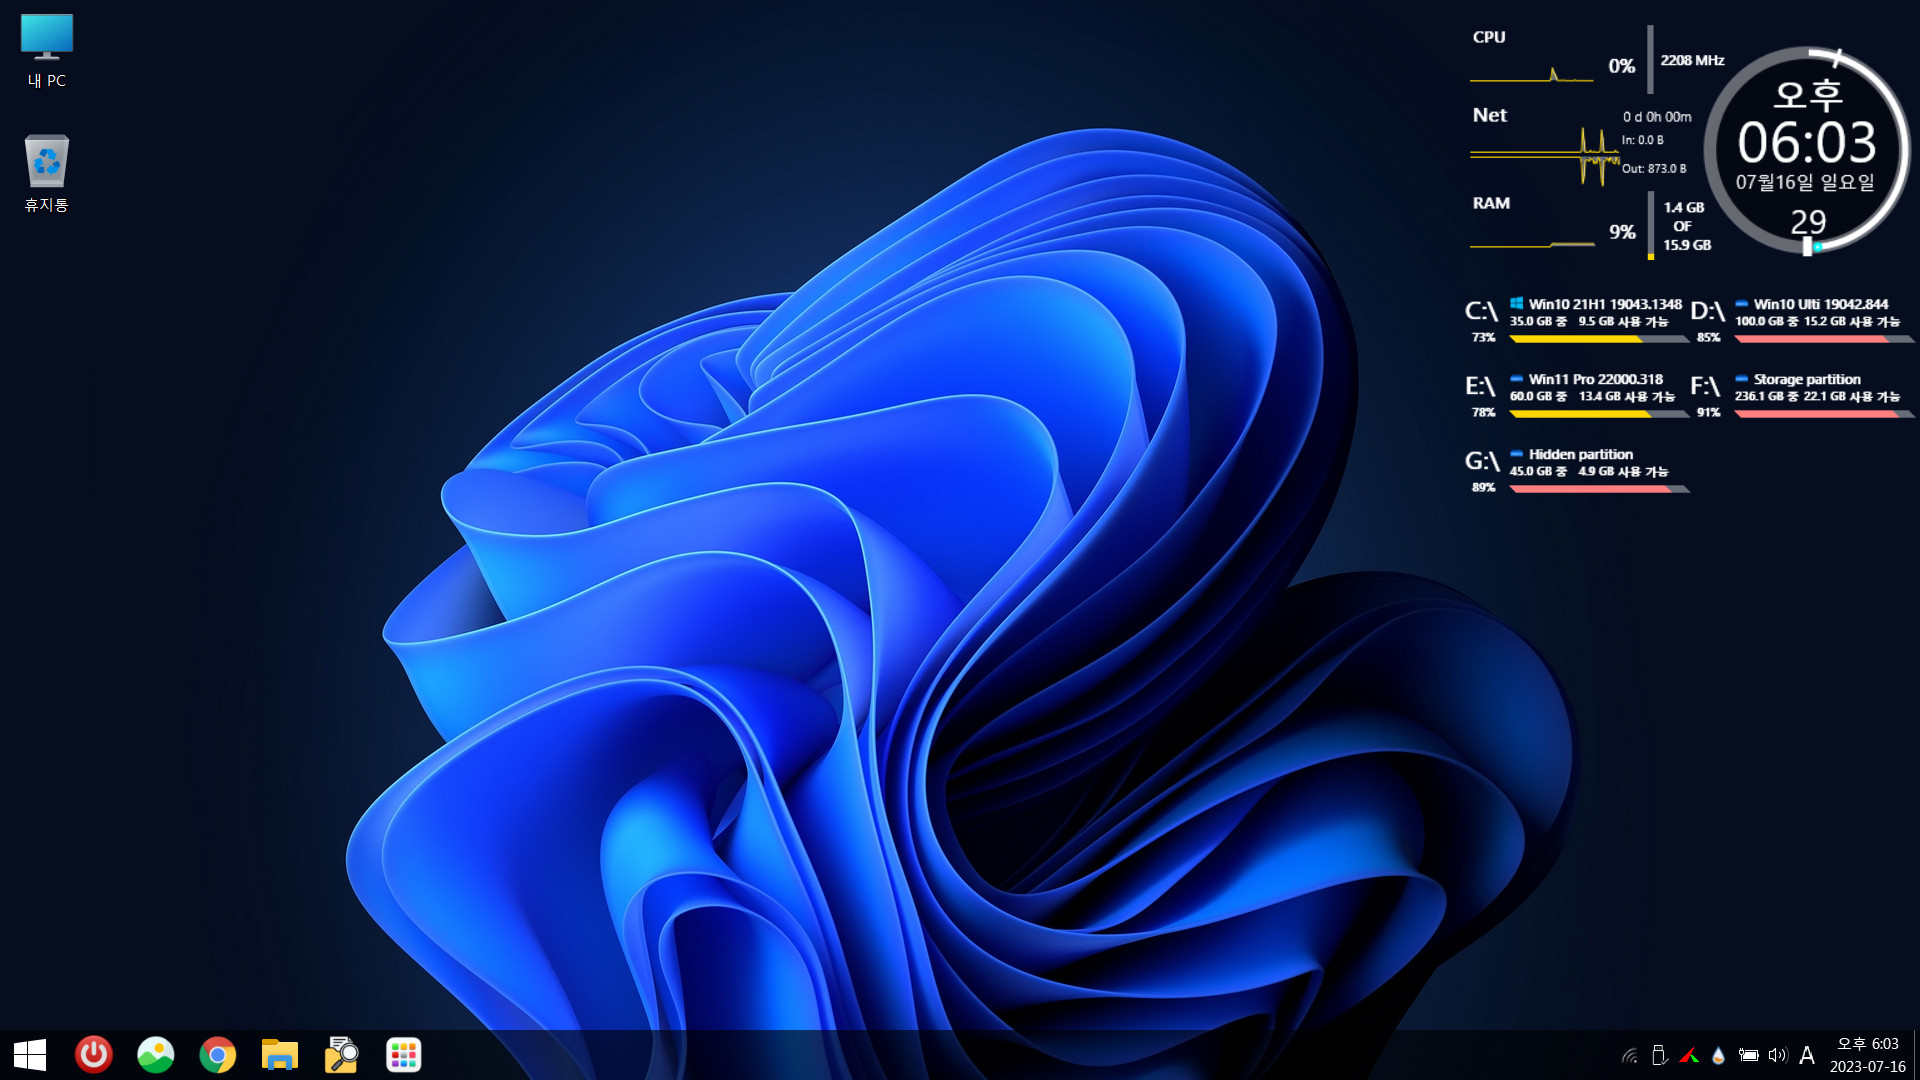Click the E: drive yellow usage bar
Image resolution: width=1920 pixels, height=1080 pixels.
[1599, 414]
